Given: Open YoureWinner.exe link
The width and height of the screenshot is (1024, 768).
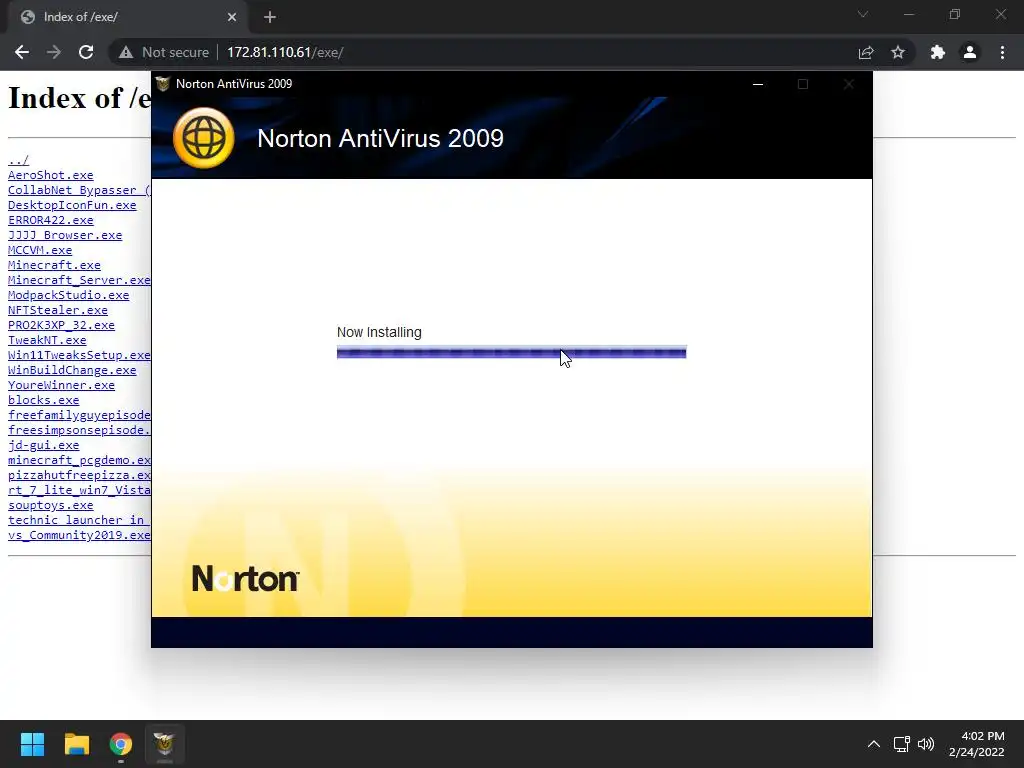Looking at the screenshot, I should 61,385.
